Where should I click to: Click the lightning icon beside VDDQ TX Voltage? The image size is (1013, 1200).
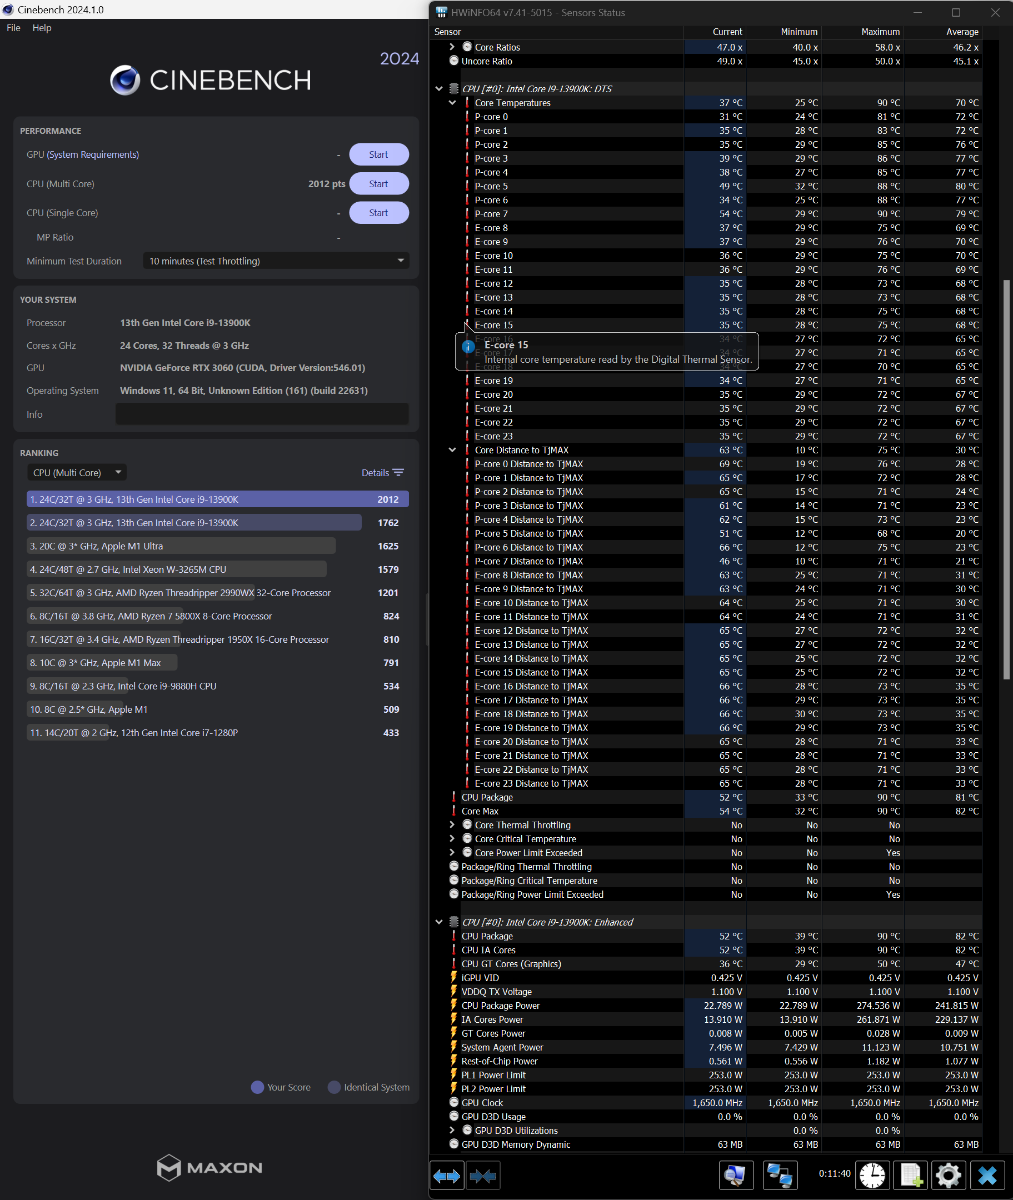point(454,992)
